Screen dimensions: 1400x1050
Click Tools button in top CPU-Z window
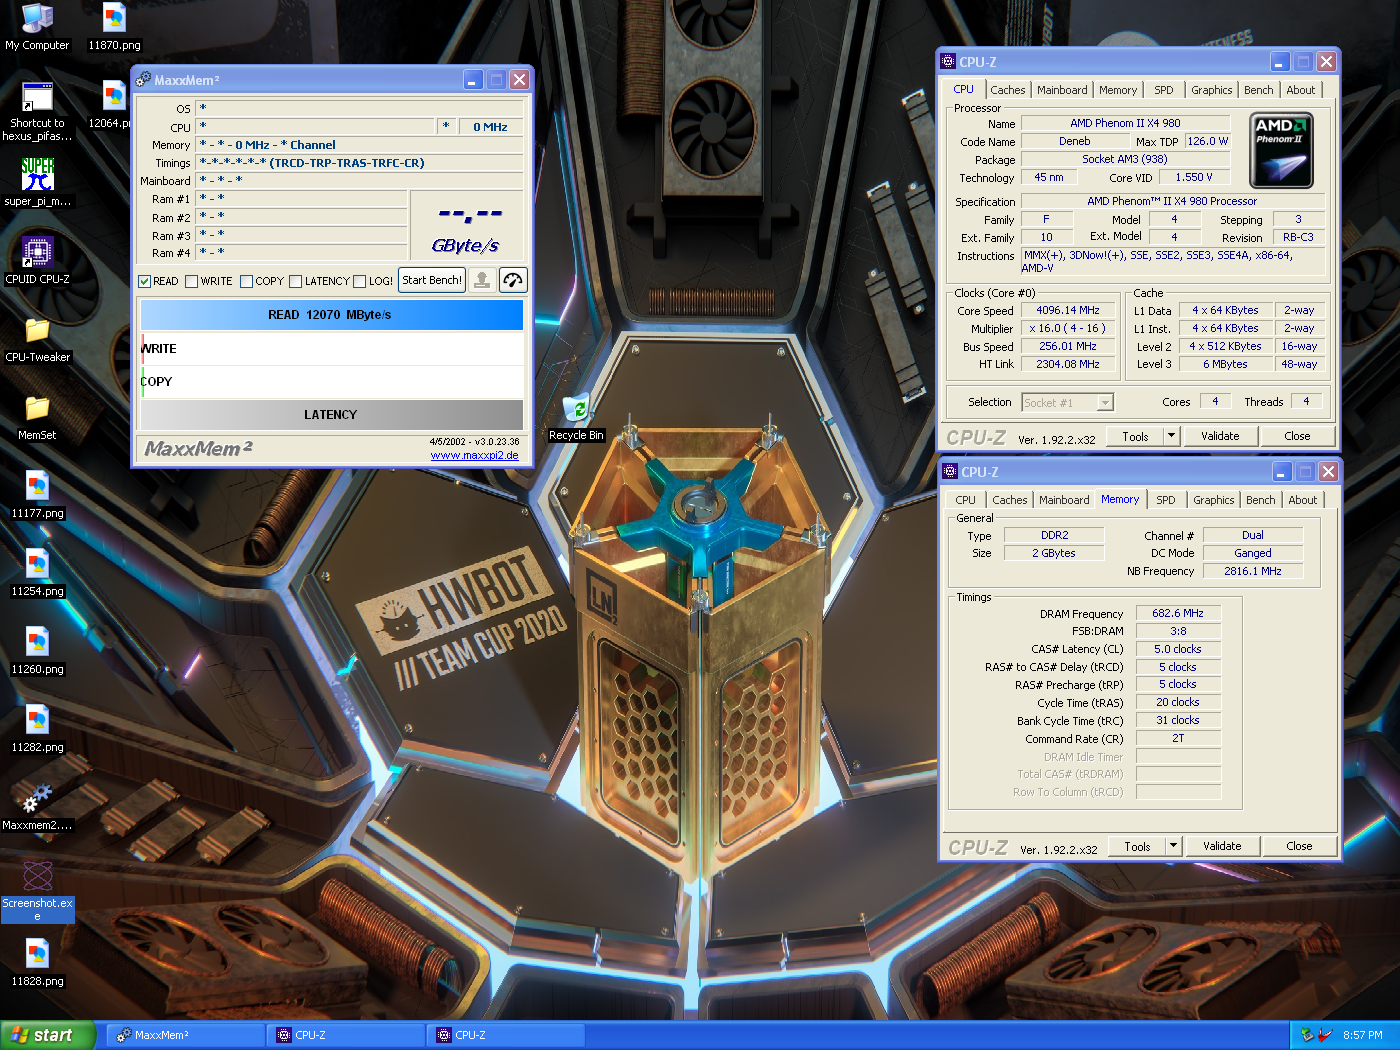click(x=1135, y=436)
